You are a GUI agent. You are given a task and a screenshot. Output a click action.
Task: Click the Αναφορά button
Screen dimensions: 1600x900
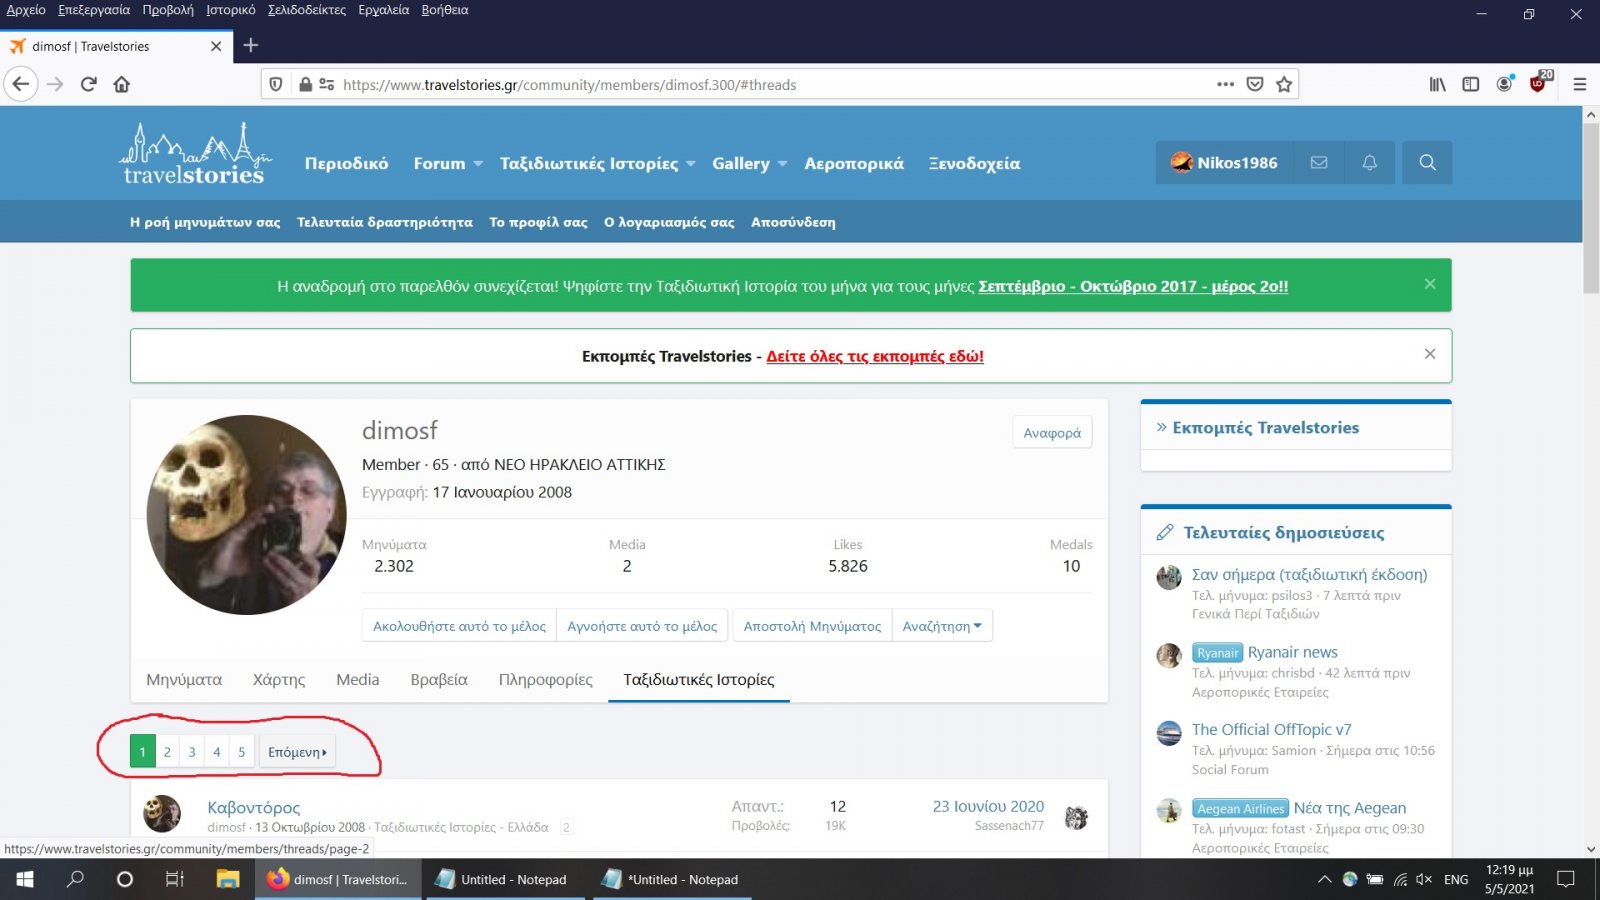click(x=1052, y=432)
